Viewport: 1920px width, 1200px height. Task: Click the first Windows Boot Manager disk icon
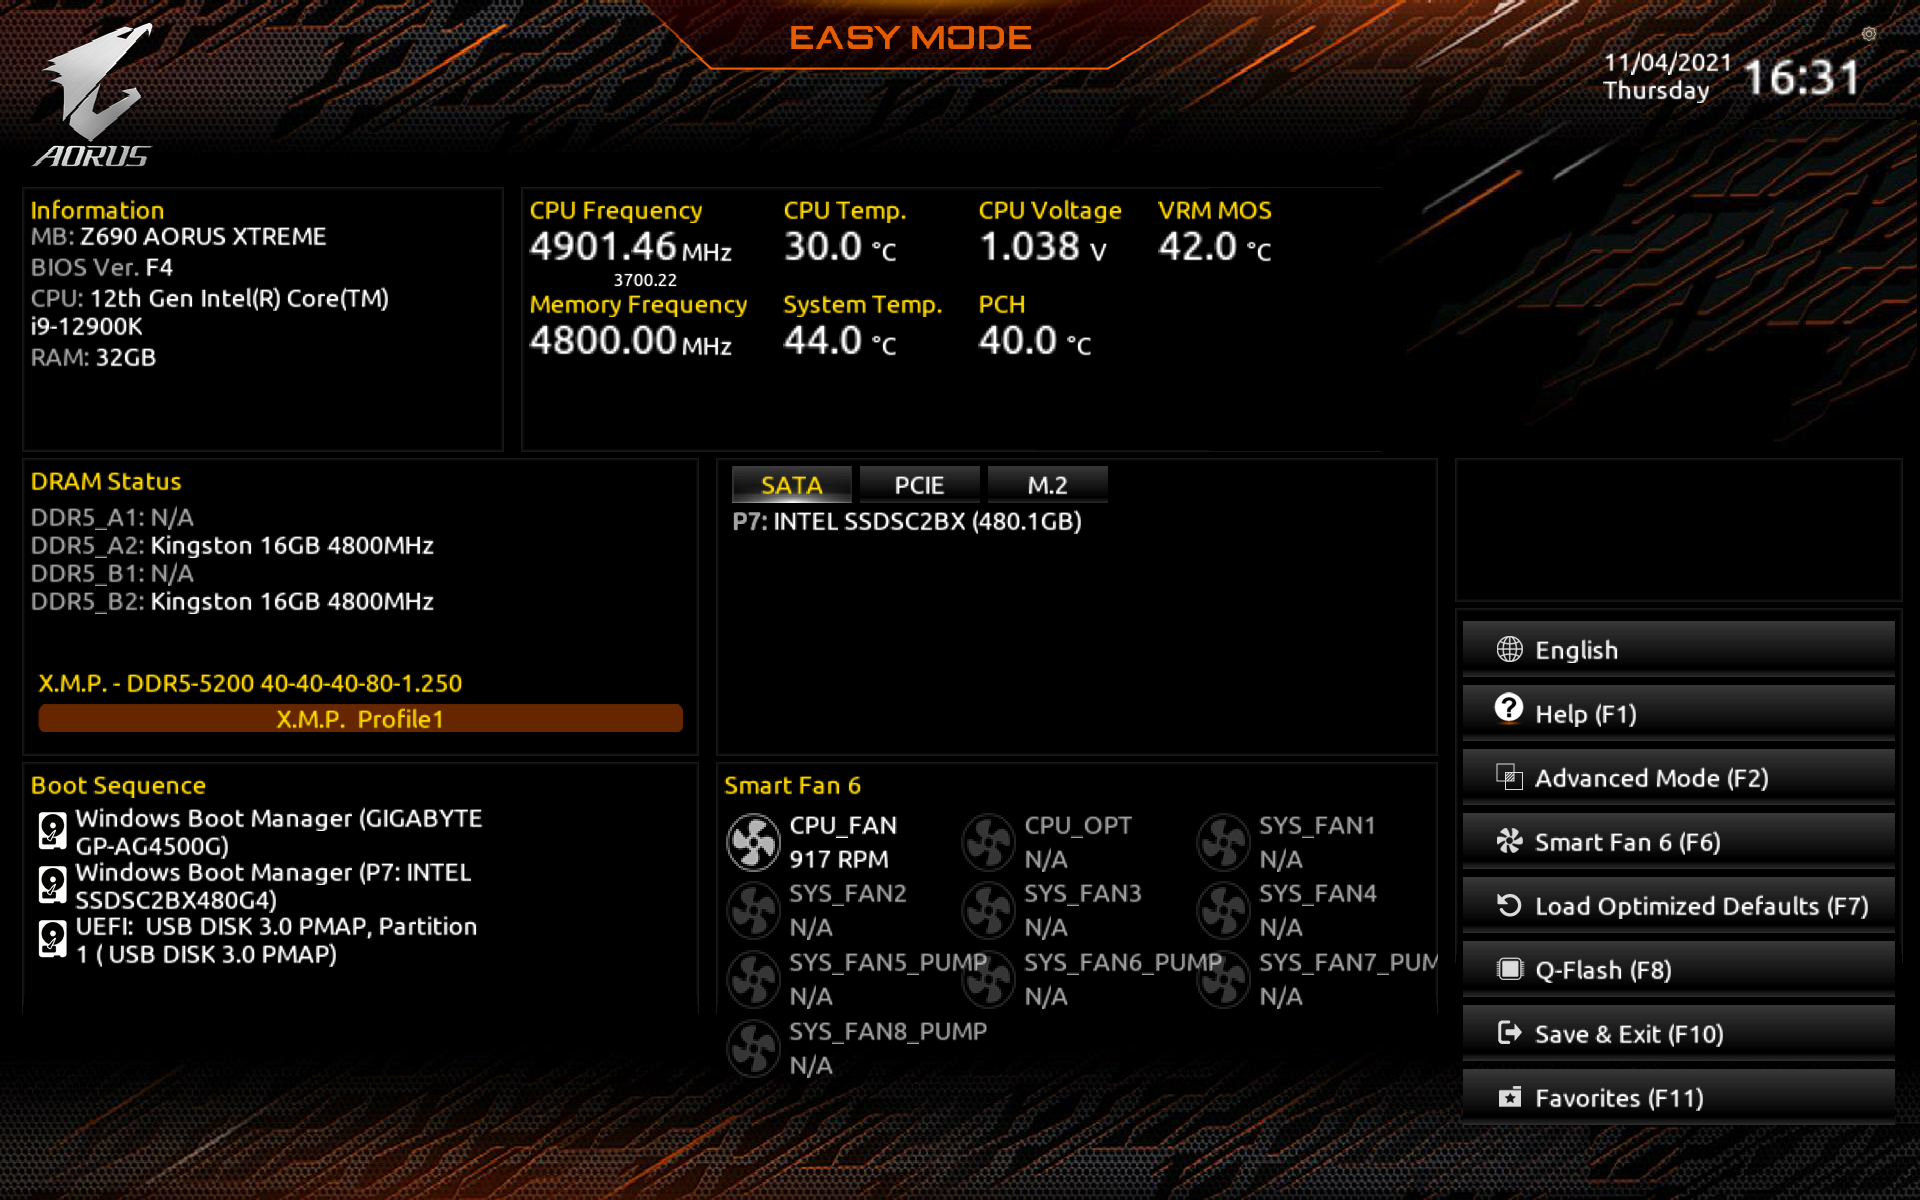(x=52, y=831)
